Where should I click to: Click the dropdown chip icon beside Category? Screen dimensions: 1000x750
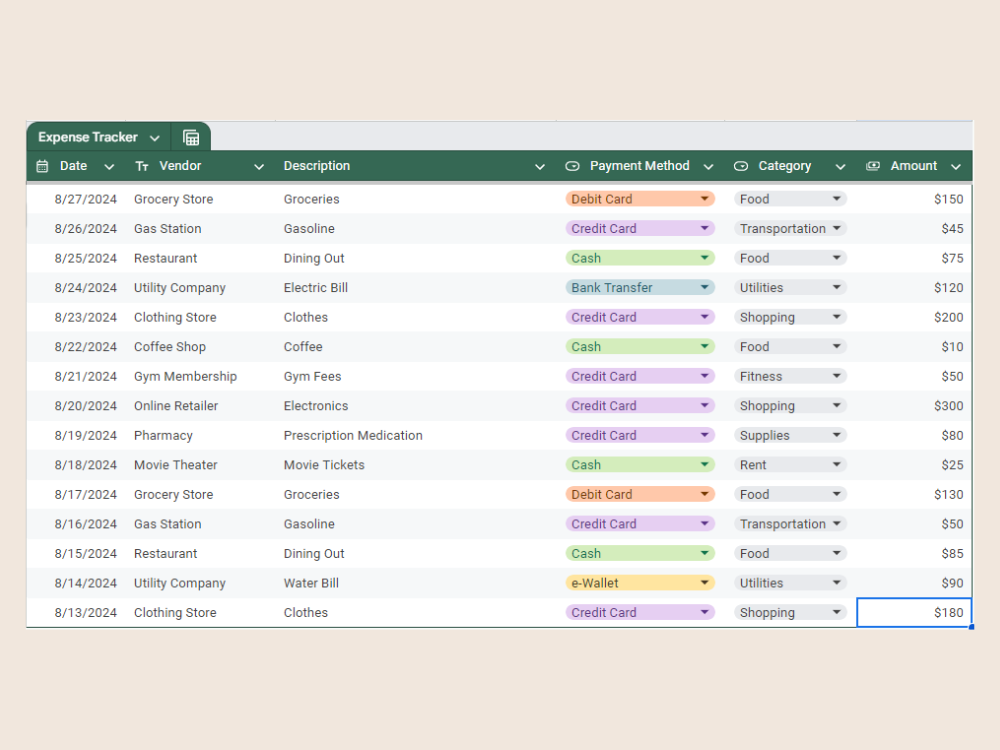click(740, 166)
